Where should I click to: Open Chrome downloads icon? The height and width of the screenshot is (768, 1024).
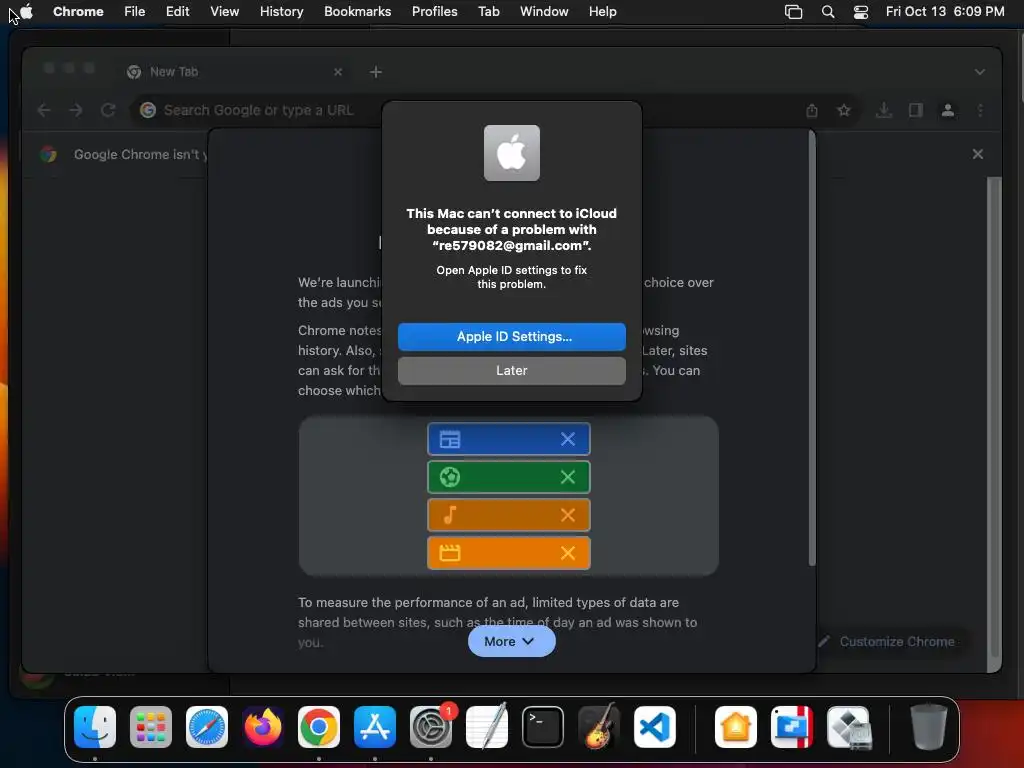[884, 110]
